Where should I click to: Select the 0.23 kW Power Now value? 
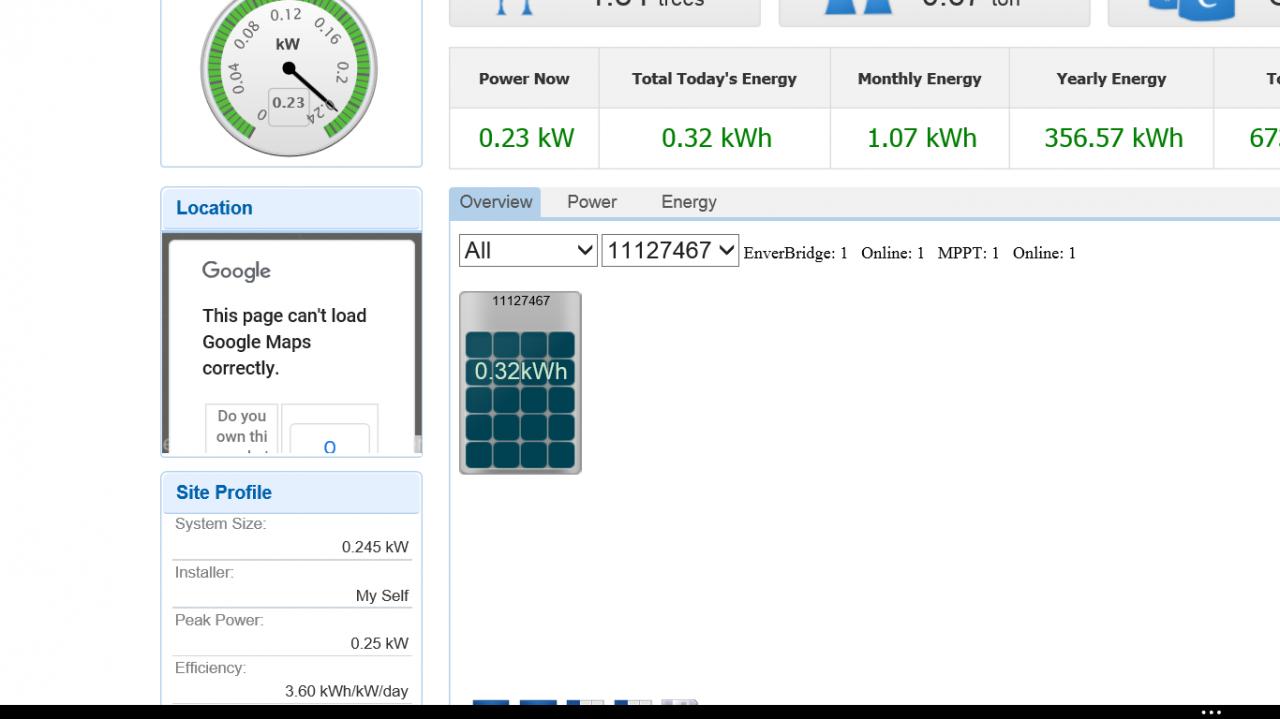(526, 138)
